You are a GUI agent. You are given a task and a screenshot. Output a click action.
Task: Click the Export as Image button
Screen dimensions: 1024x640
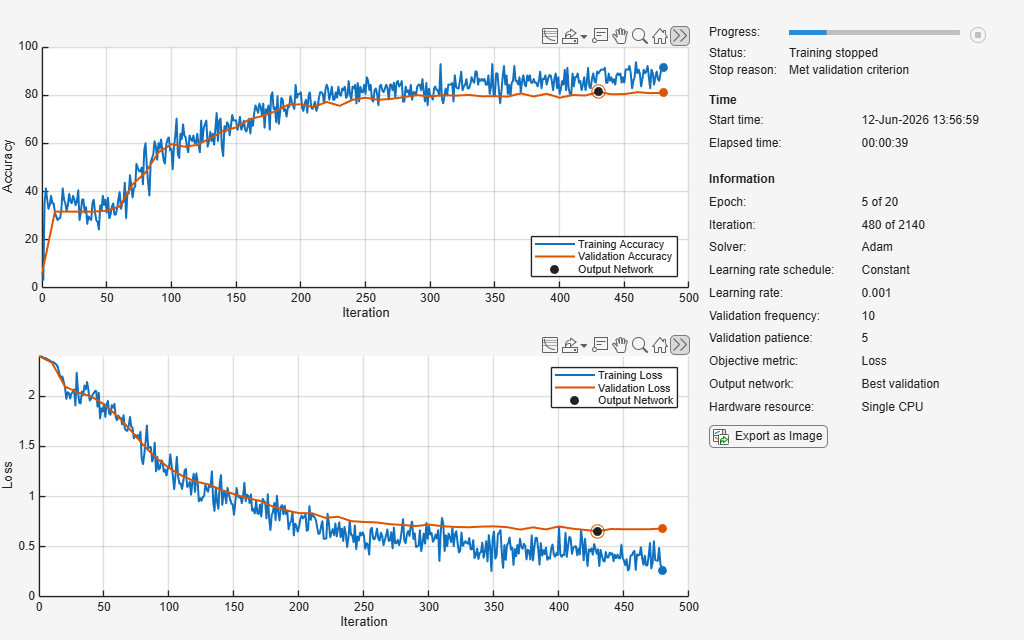(768, 436)
